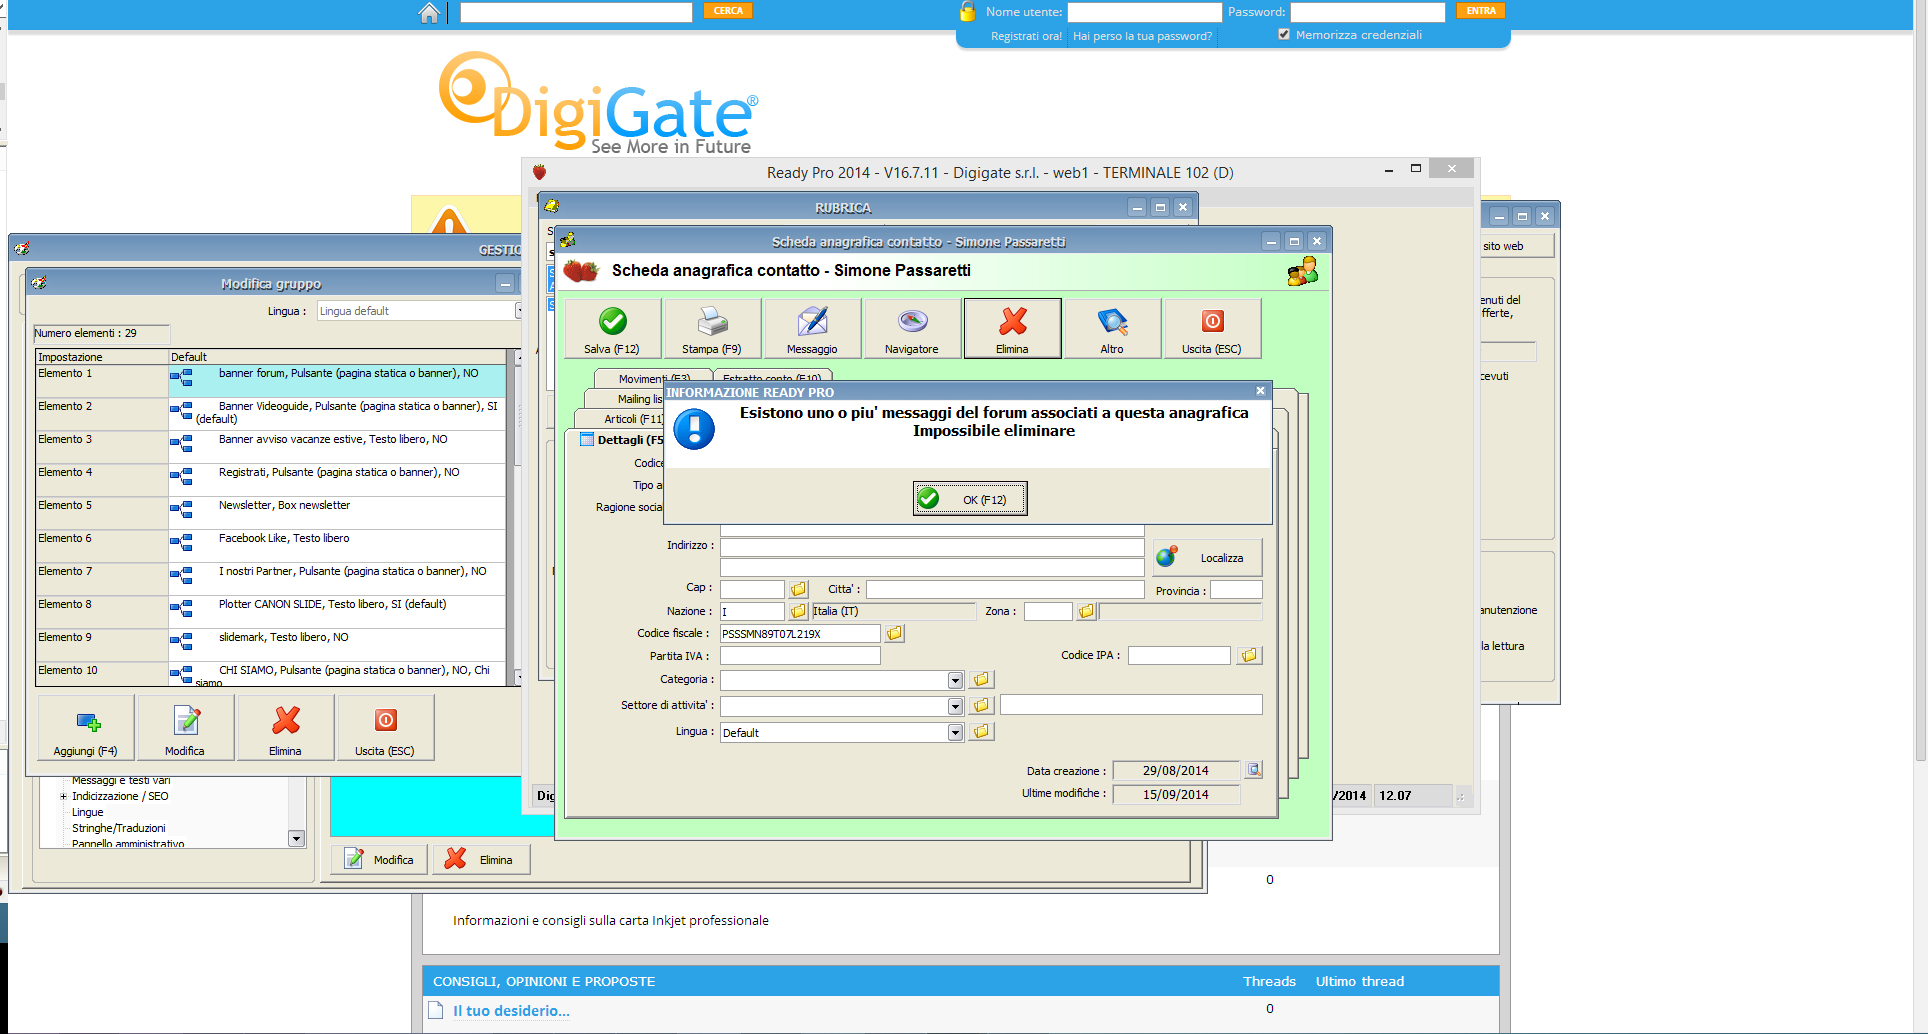
Task: Click the lookup icon beside the Zona field
Action: [1086, 611]
